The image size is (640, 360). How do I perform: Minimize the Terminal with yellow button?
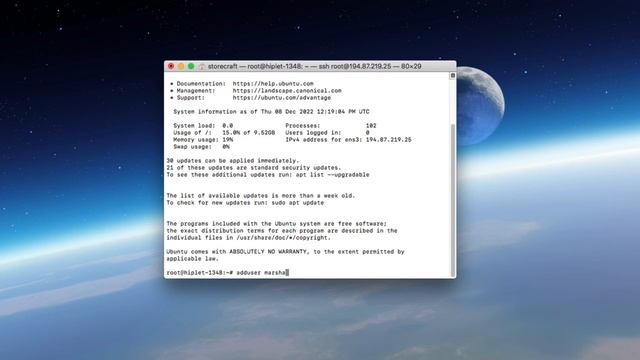coord(181,66)
